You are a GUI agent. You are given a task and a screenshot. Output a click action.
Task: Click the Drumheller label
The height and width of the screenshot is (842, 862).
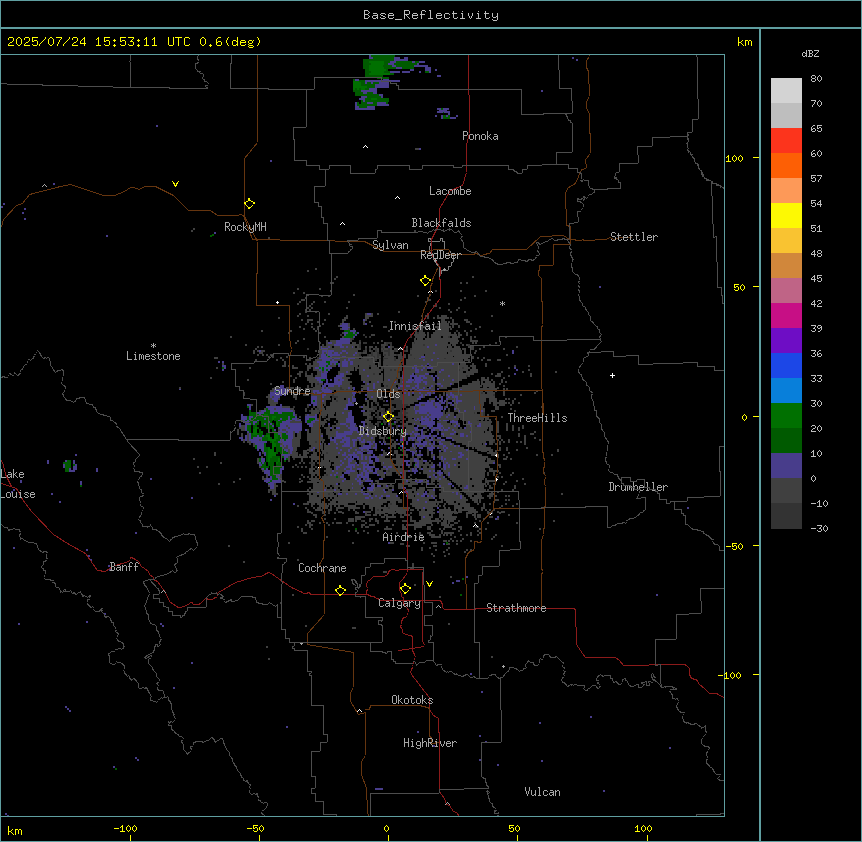click(x=638, y=487)
